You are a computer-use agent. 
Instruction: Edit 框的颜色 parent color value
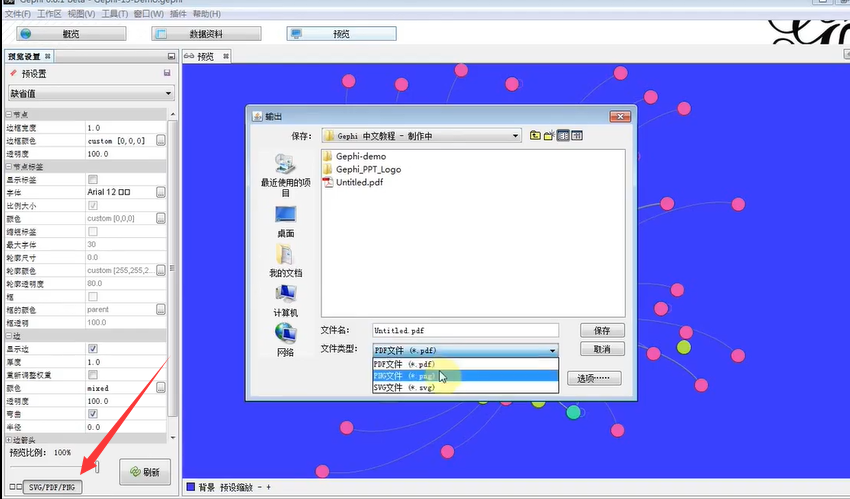point(161,309)
